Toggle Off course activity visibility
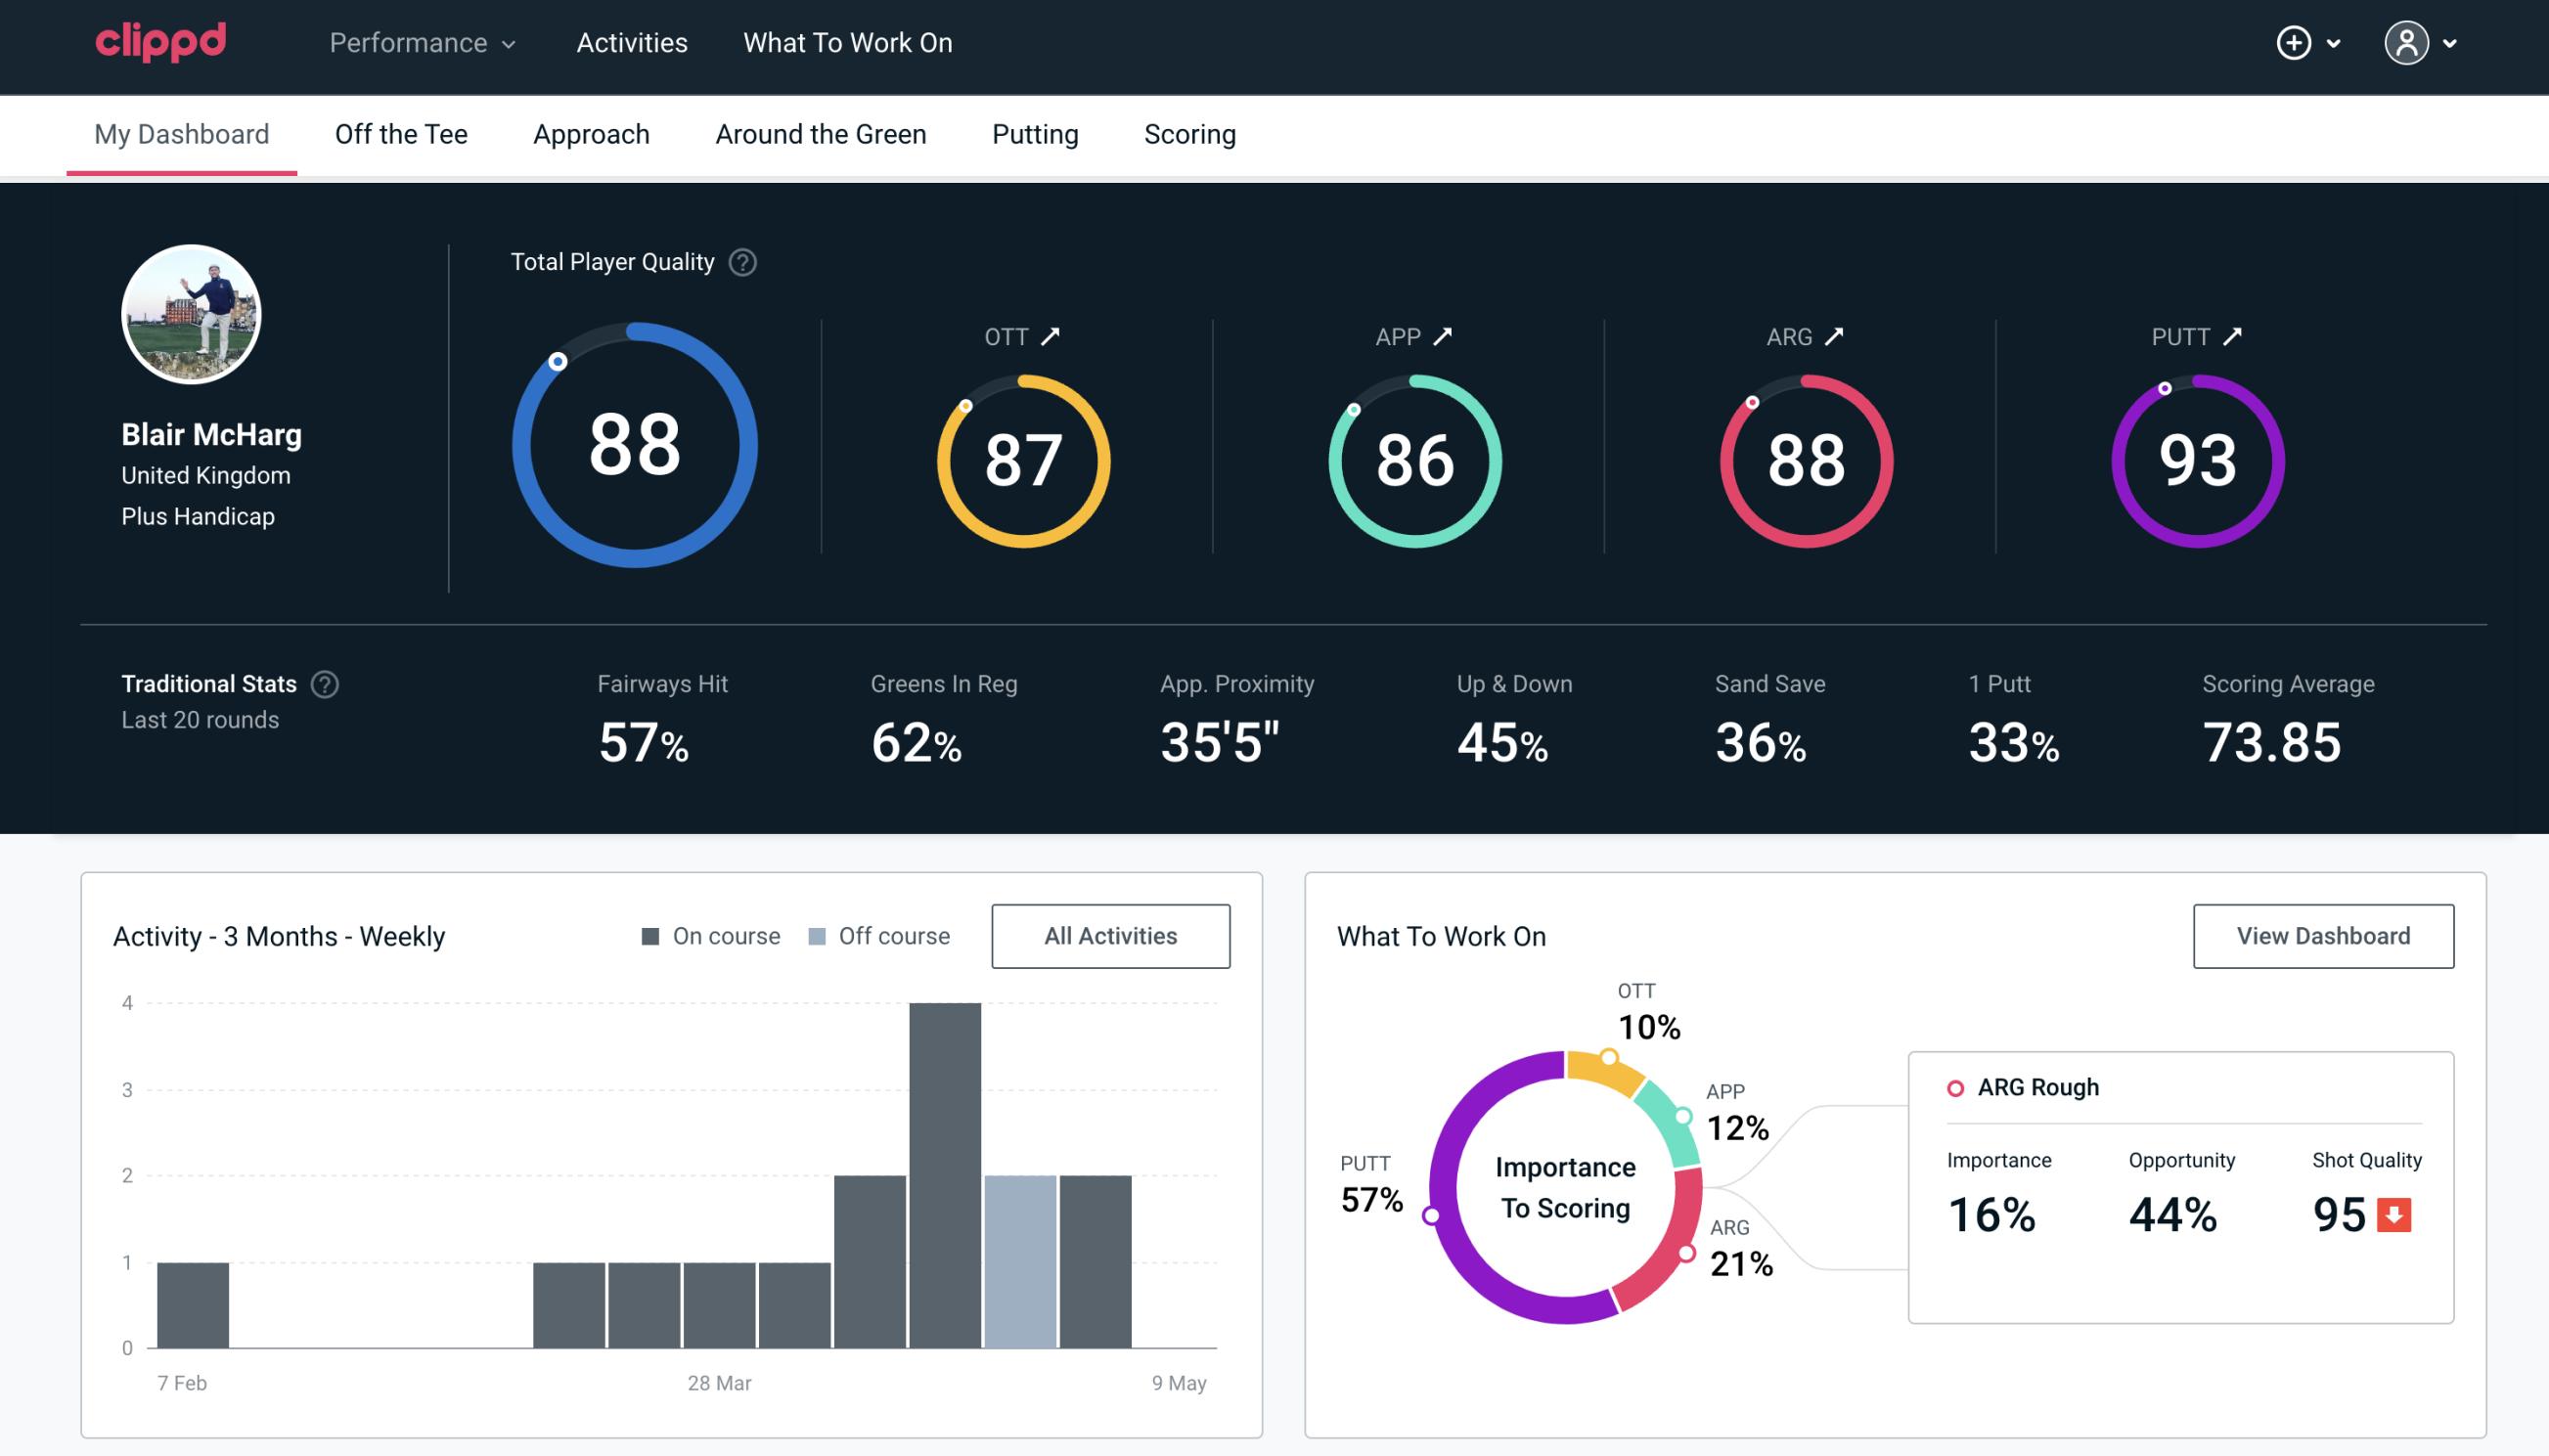 coord(875,936)
